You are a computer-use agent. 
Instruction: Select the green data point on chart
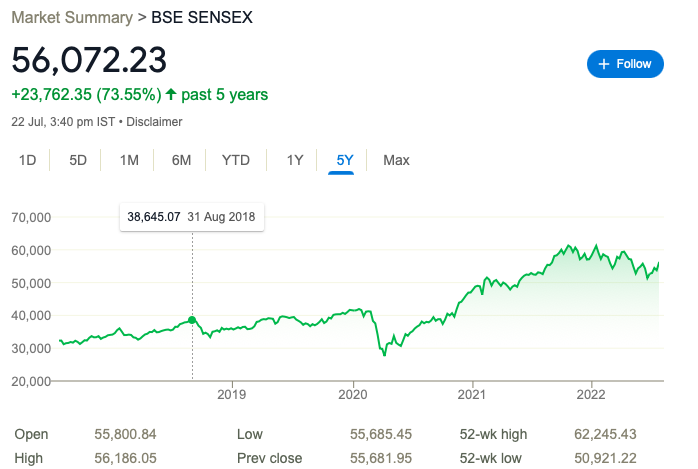(192, 320)
